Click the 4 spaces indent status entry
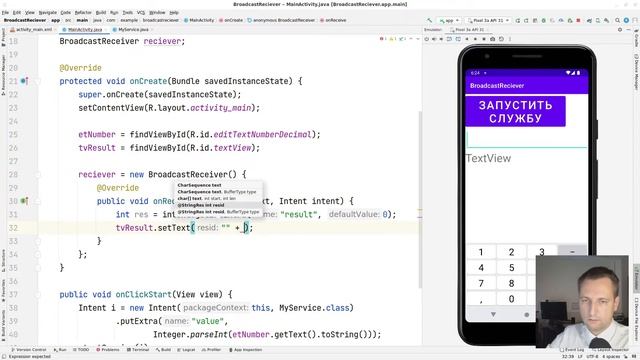The height and width of the screenshot is (360, 640). pyautogui.click(x=611, y=356)
